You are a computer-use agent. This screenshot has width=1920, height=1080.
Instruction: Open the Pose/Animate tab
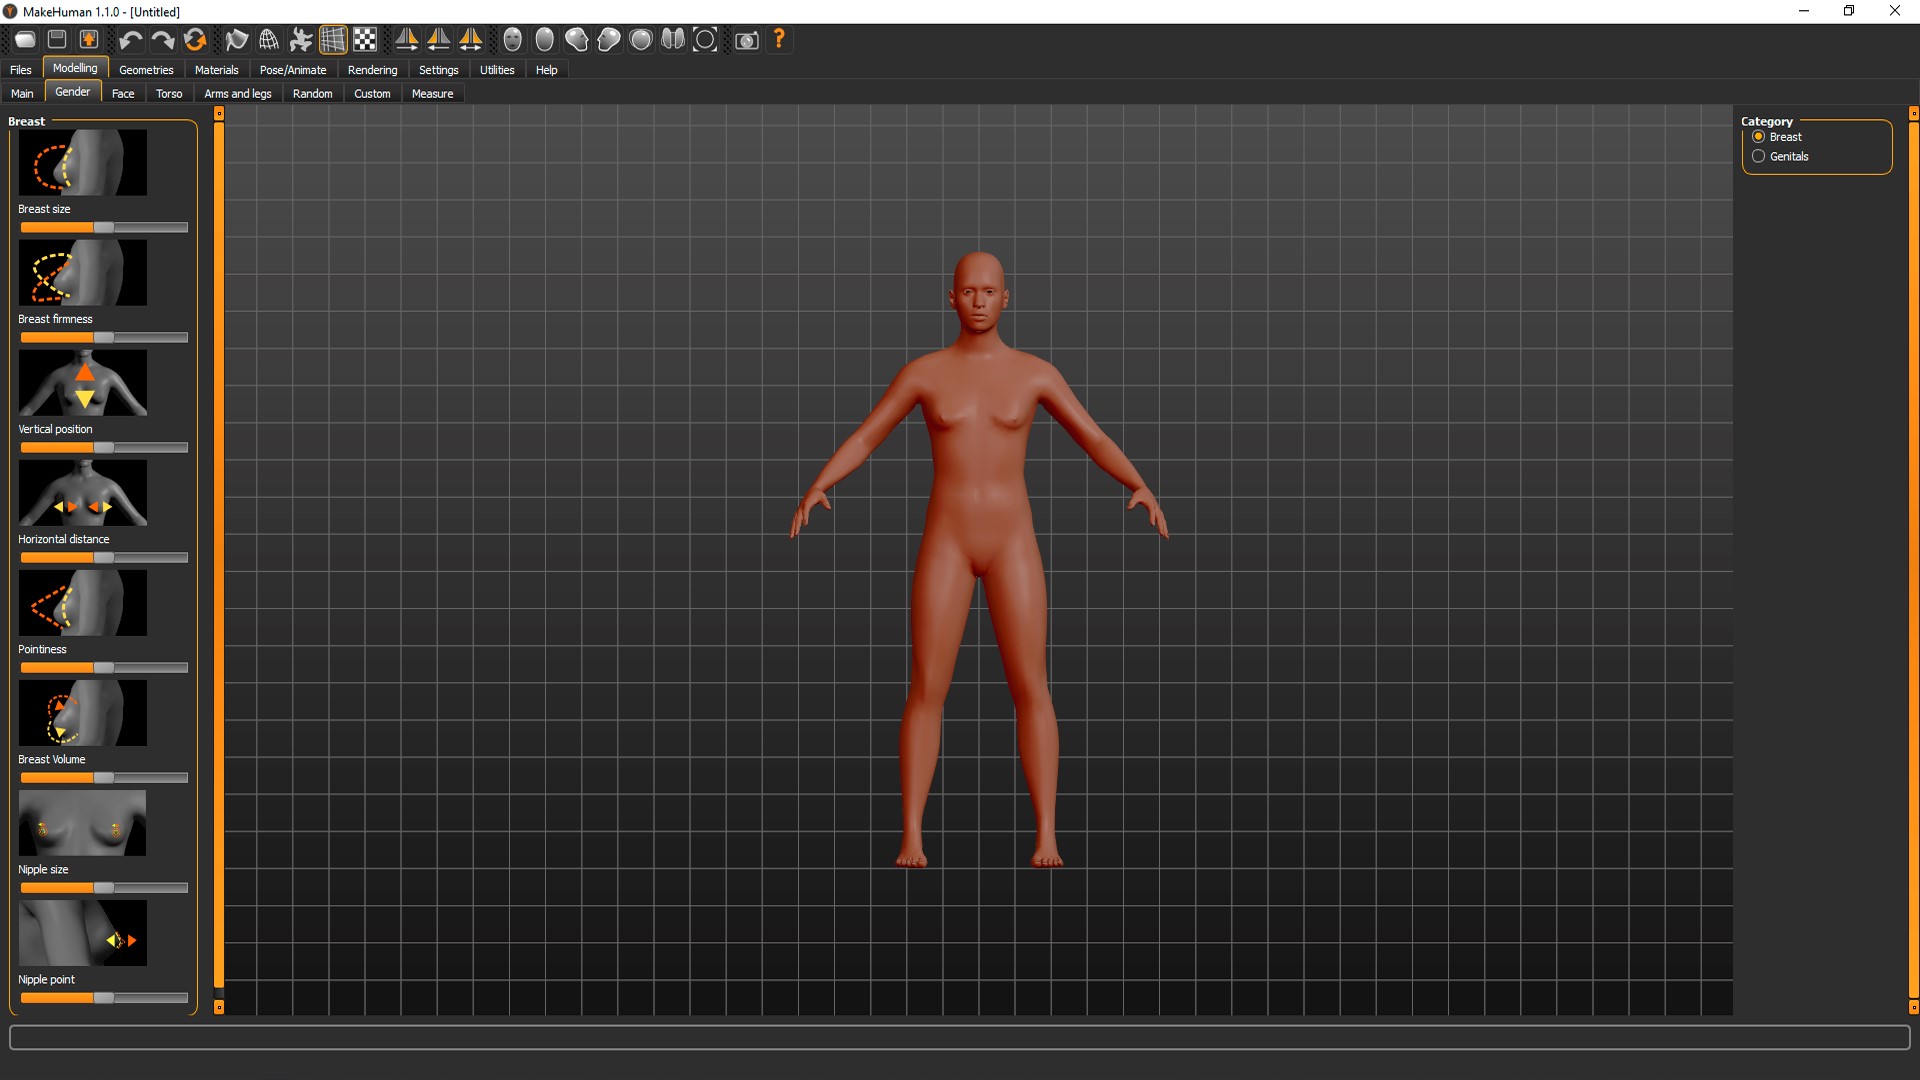coord(293,70)
